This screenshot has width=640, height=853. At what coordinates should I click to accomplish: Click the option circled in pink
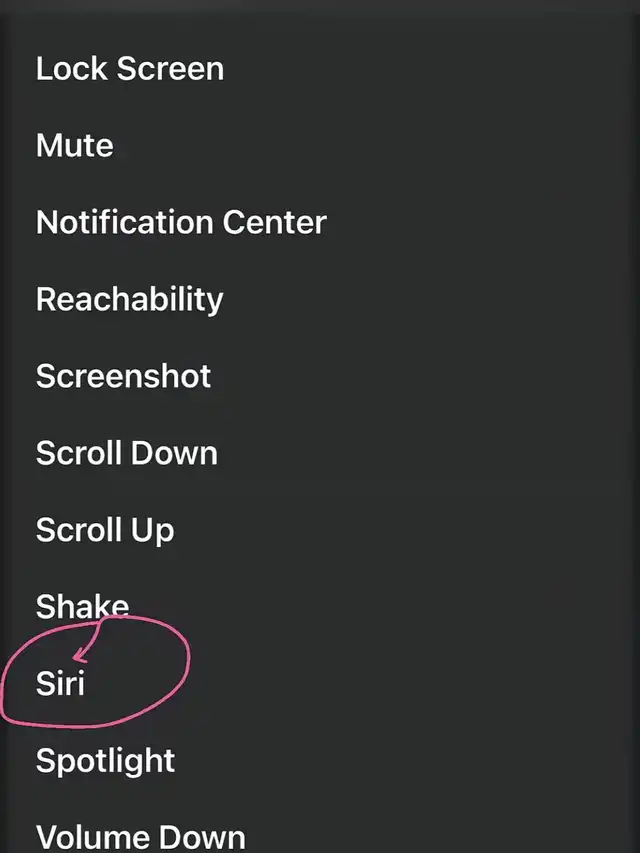click(61, 684)
